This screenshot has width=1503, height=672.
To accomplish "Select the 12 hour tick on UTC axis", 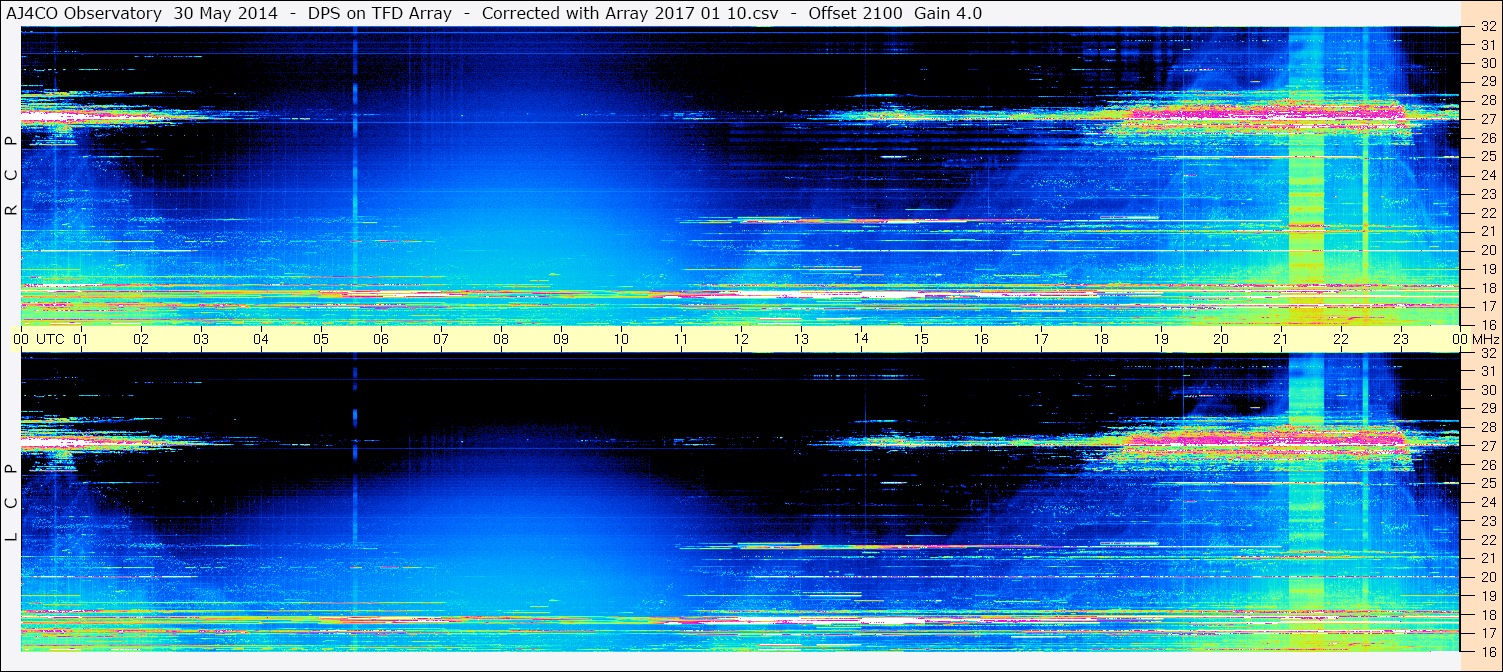I will tap(740, 339).
